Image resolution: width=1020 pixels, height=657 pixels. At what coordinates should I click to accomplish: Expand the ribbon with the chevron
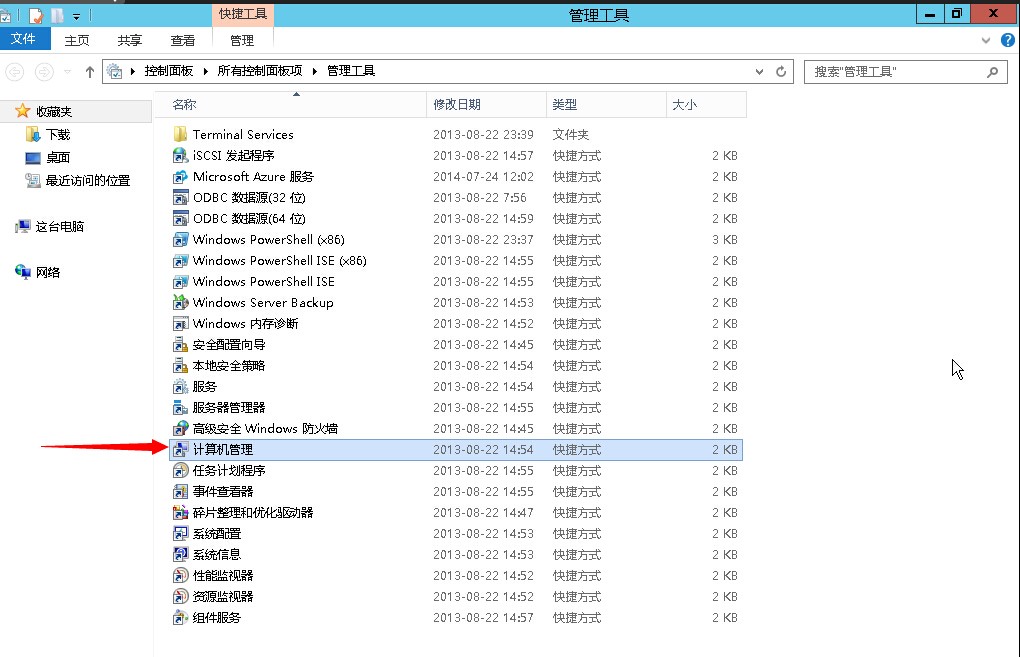985,41
